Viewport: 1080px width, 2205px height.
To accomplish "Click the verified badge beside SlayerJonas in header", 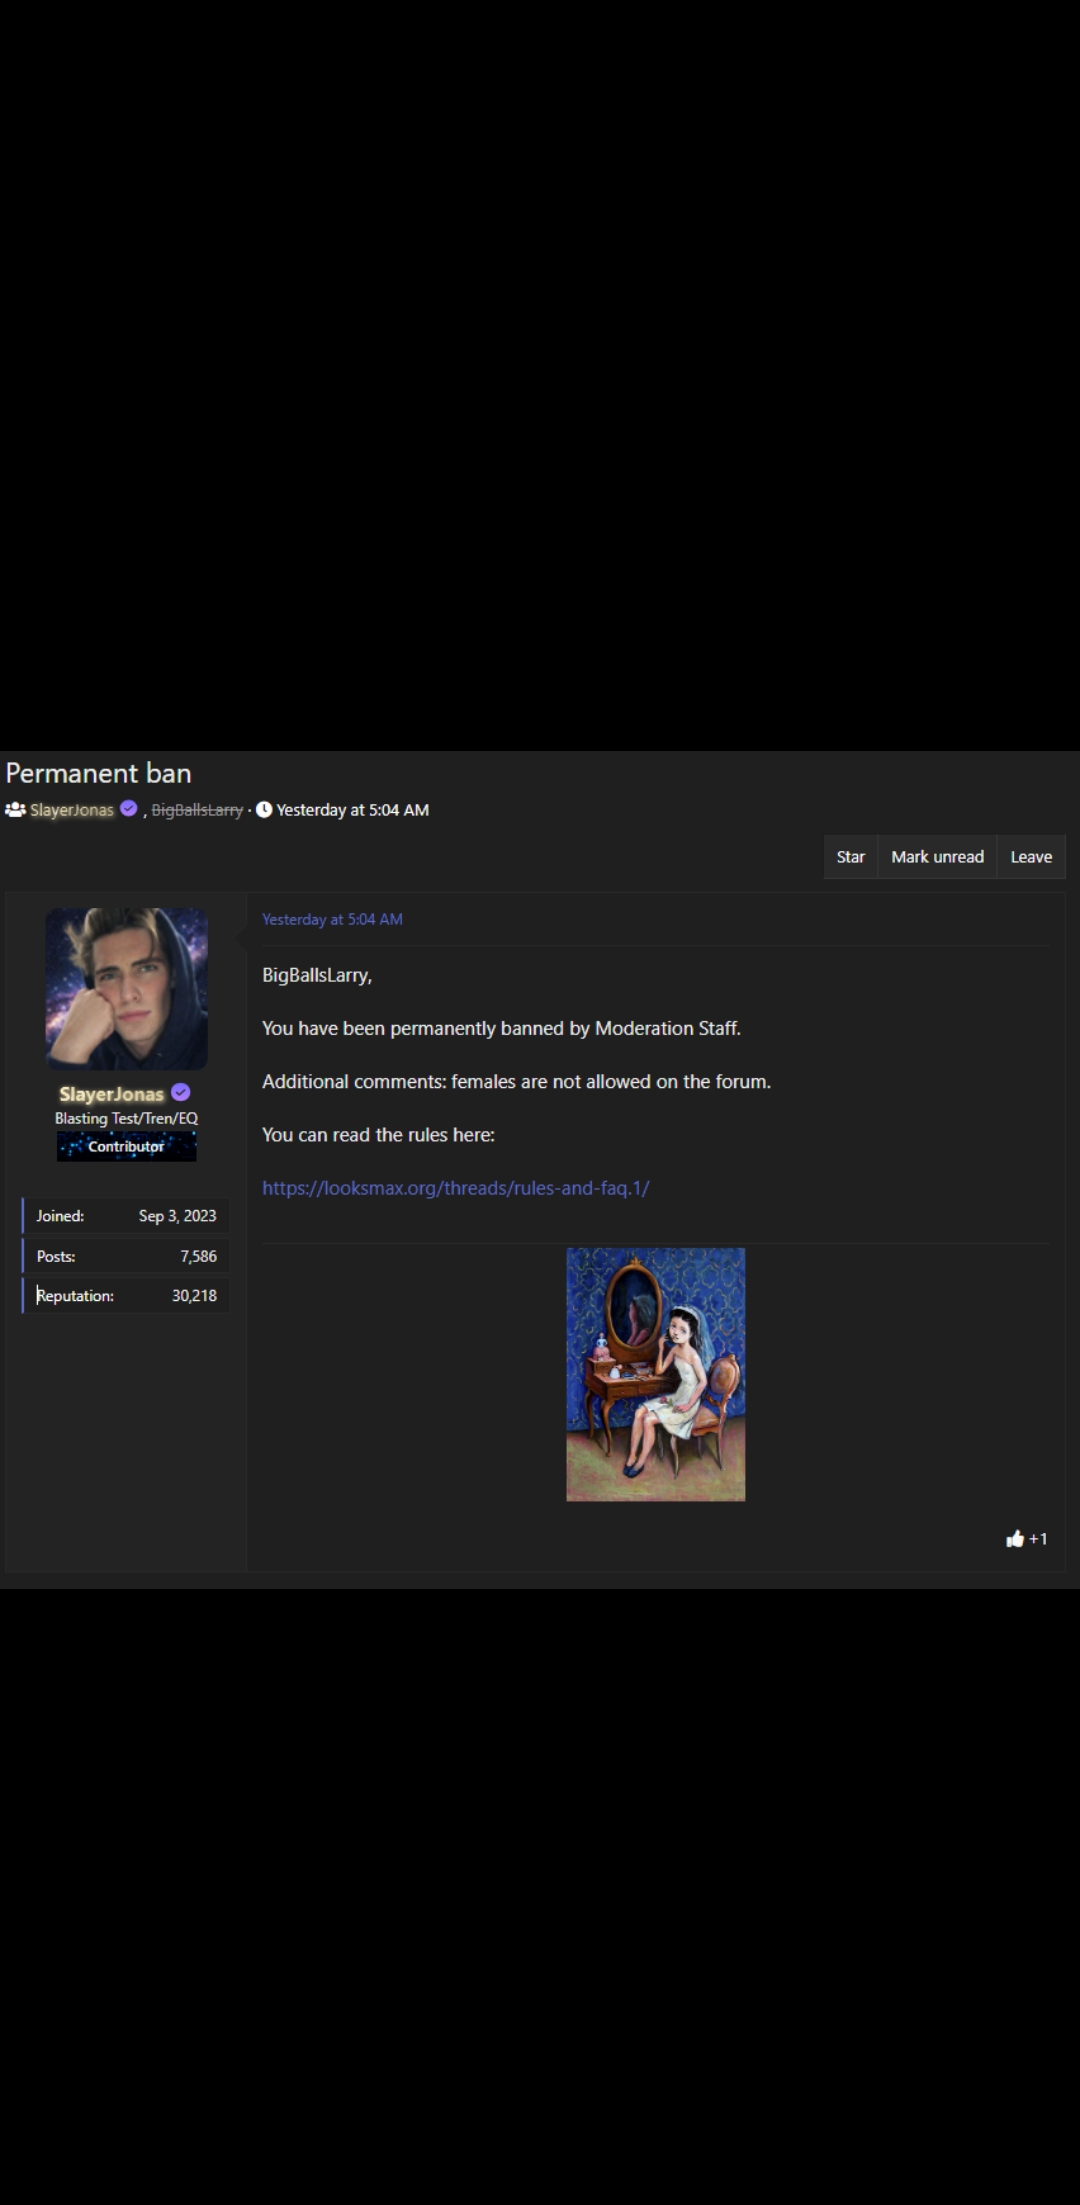I will (129, 809).
